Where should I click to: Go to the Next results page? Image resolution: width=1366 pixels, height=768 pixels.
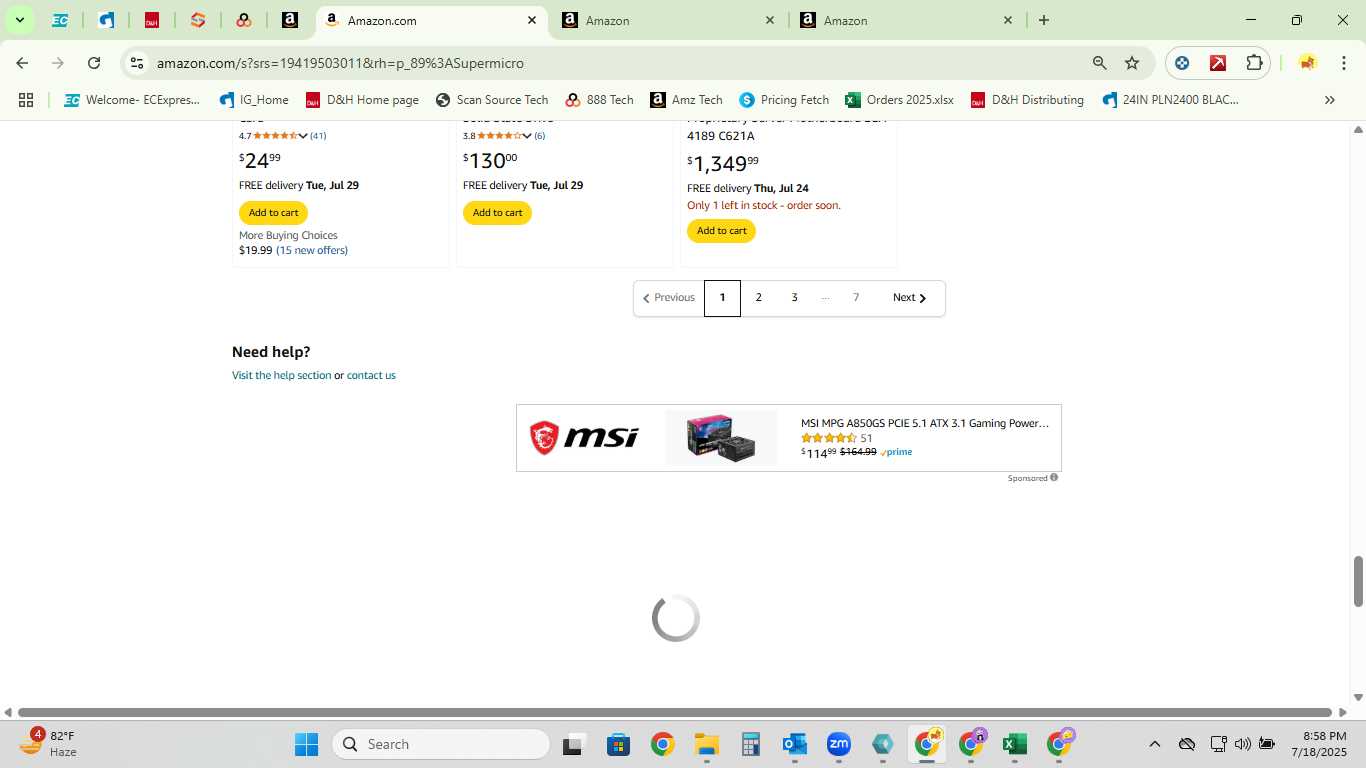pyautogui.click(x=910, y=298)
